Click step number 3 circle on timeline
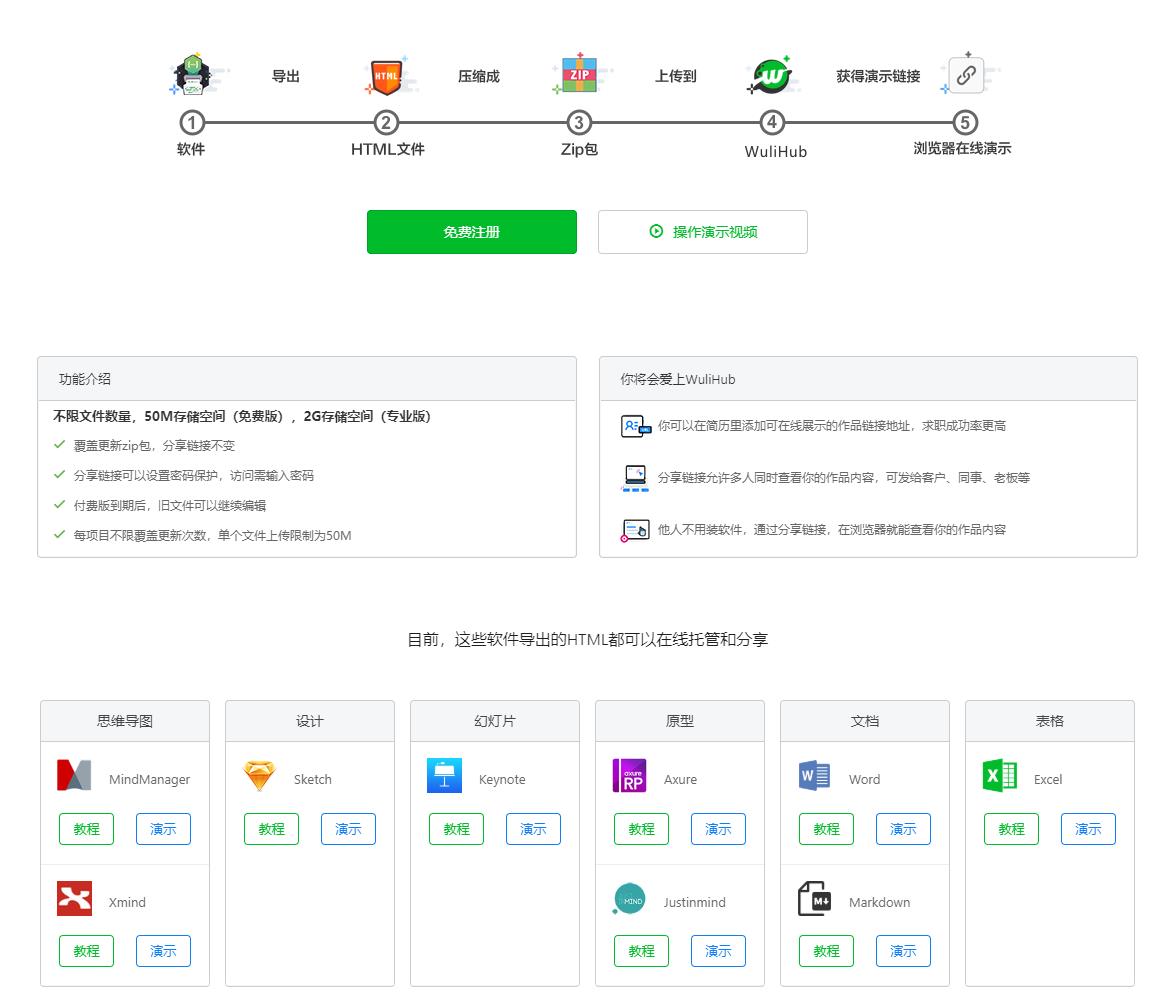This screenshot has height=1008, width=1150. (x=579, y=123)
